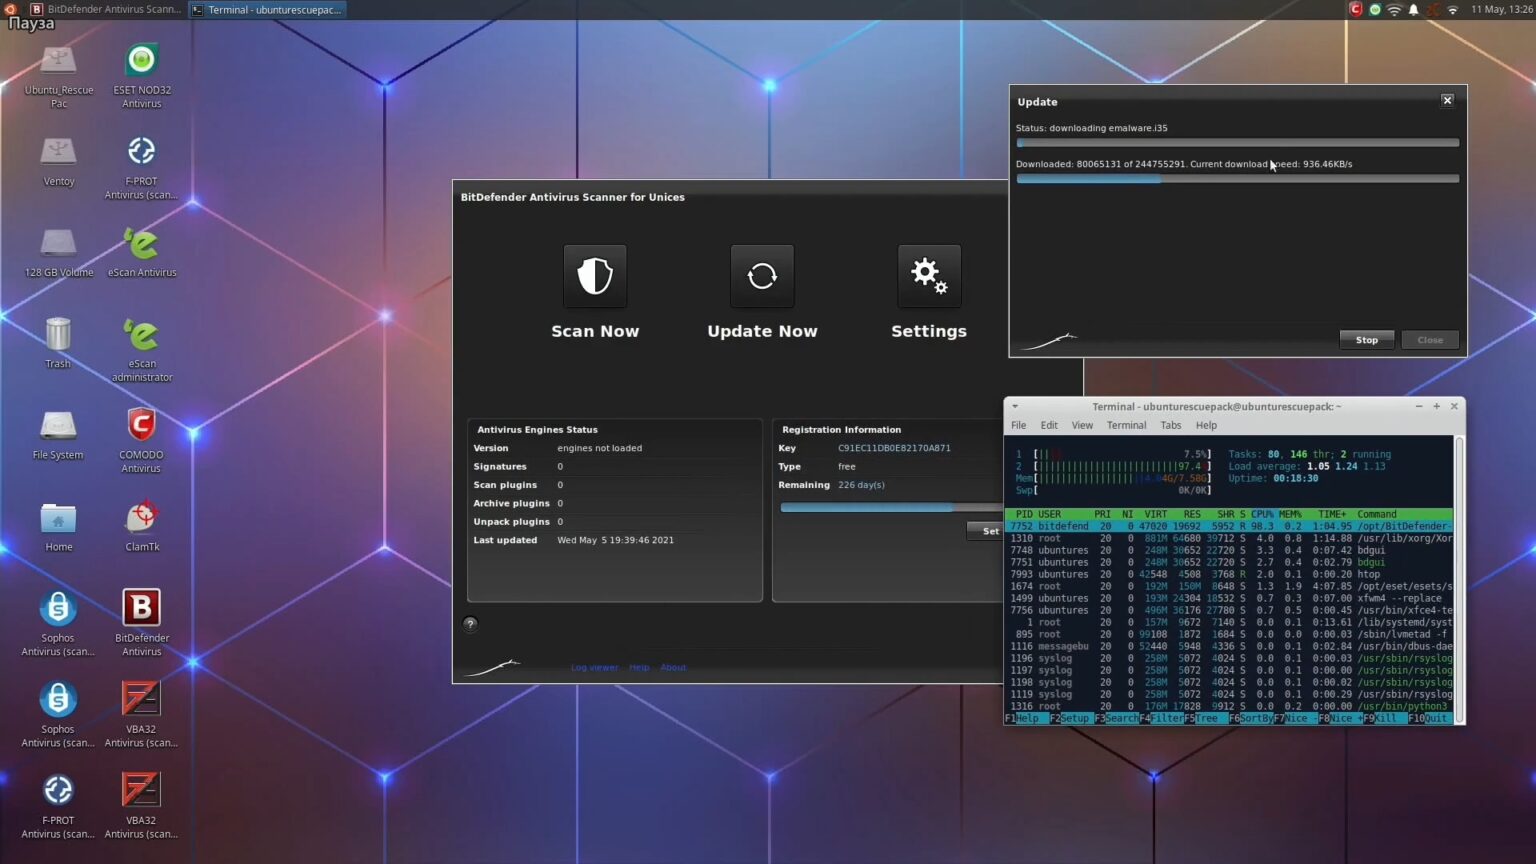1536x864 pixels.
Task: Open the View menu in Terminal
Action: 1082,425
